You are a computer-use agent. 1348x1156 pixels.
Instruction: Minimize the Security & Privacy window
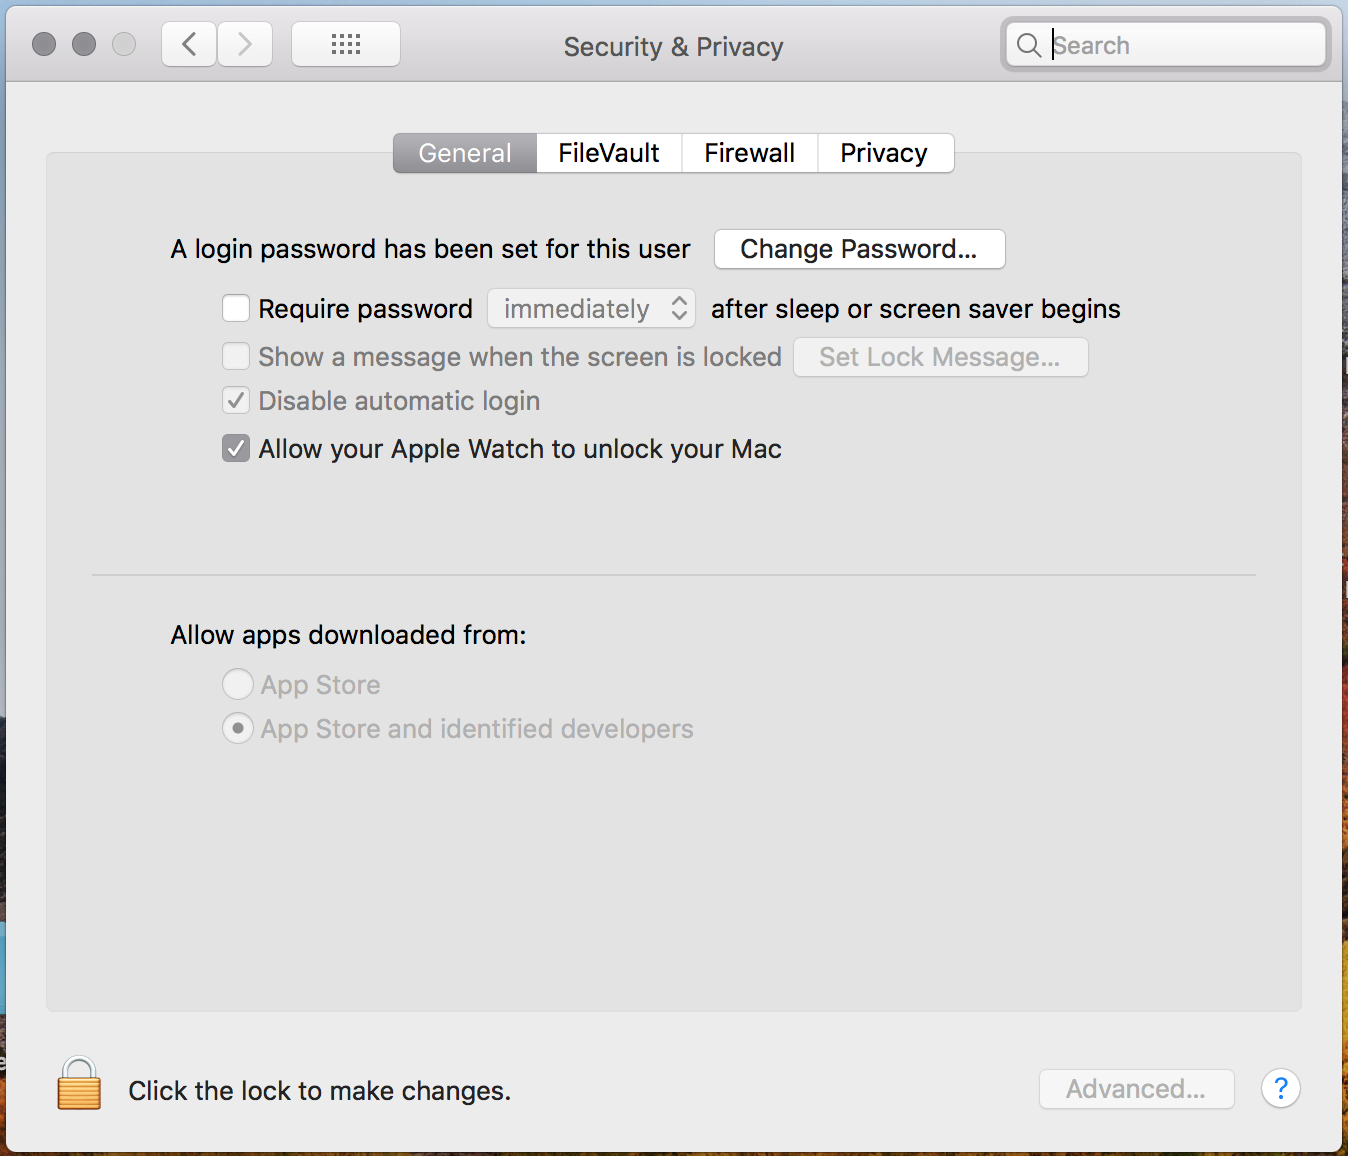[x=84, y=44]
